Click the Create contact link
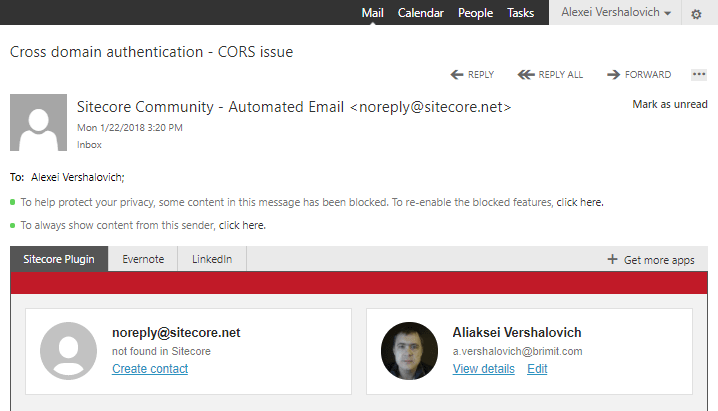 click(150, 368)
